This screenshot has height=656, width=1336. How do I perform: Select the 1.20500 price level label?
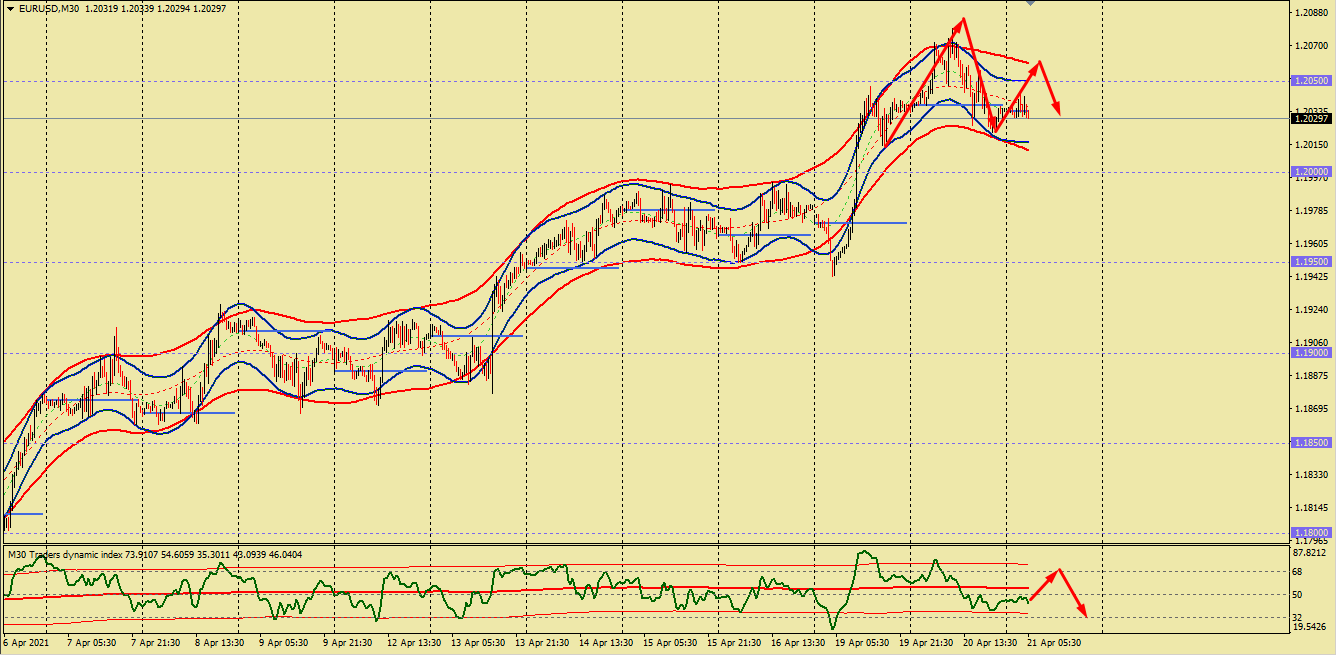click(x=1310, y=81)
